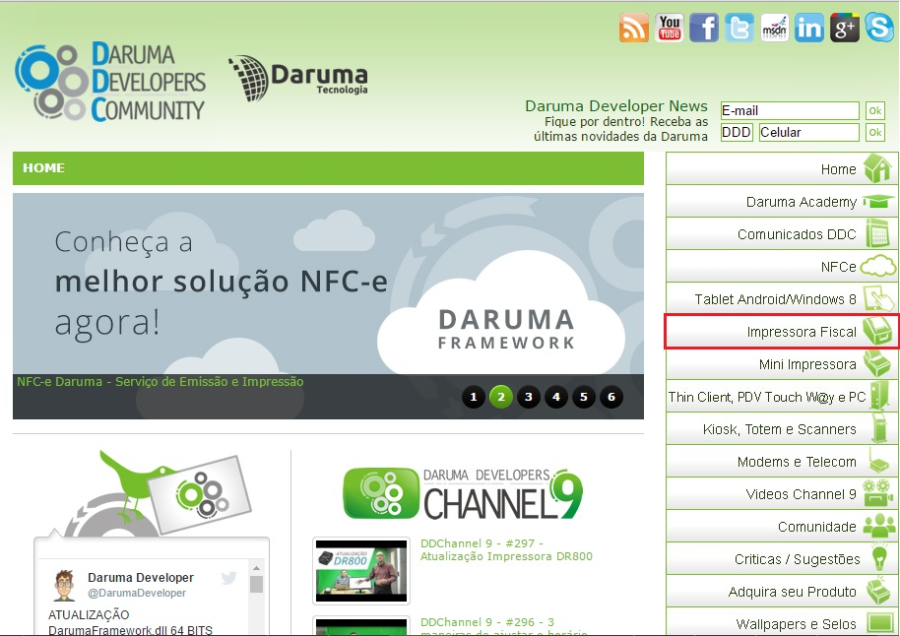Open Thin Client, PDV Touch W@y e PC
The image size is (900, 636).
coord(782,397)
